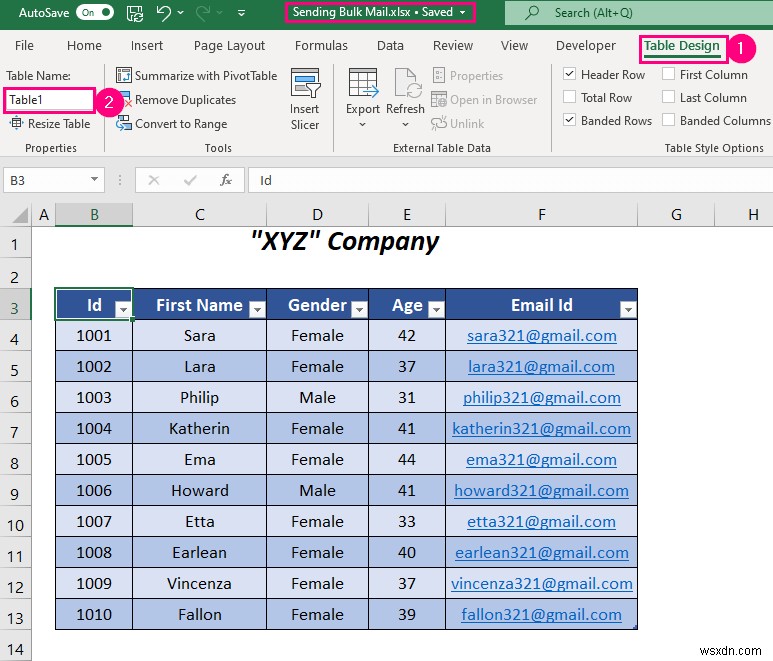Select column C header
773x661 pixels.
tap(199, 215)
